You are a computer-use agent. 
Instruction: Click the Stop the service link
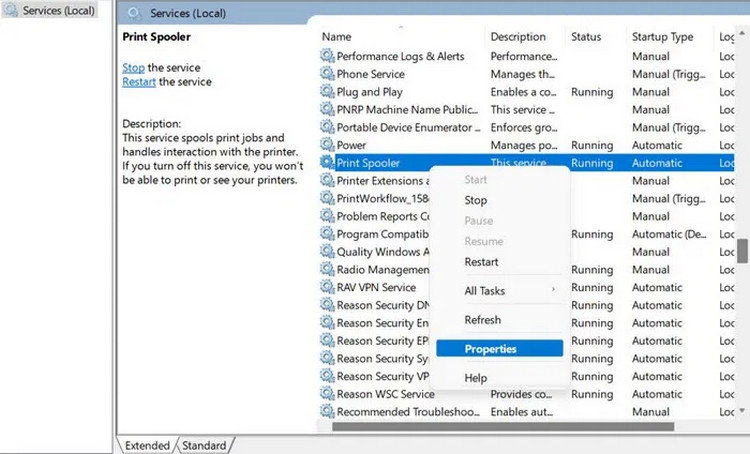tap(133, 67)
